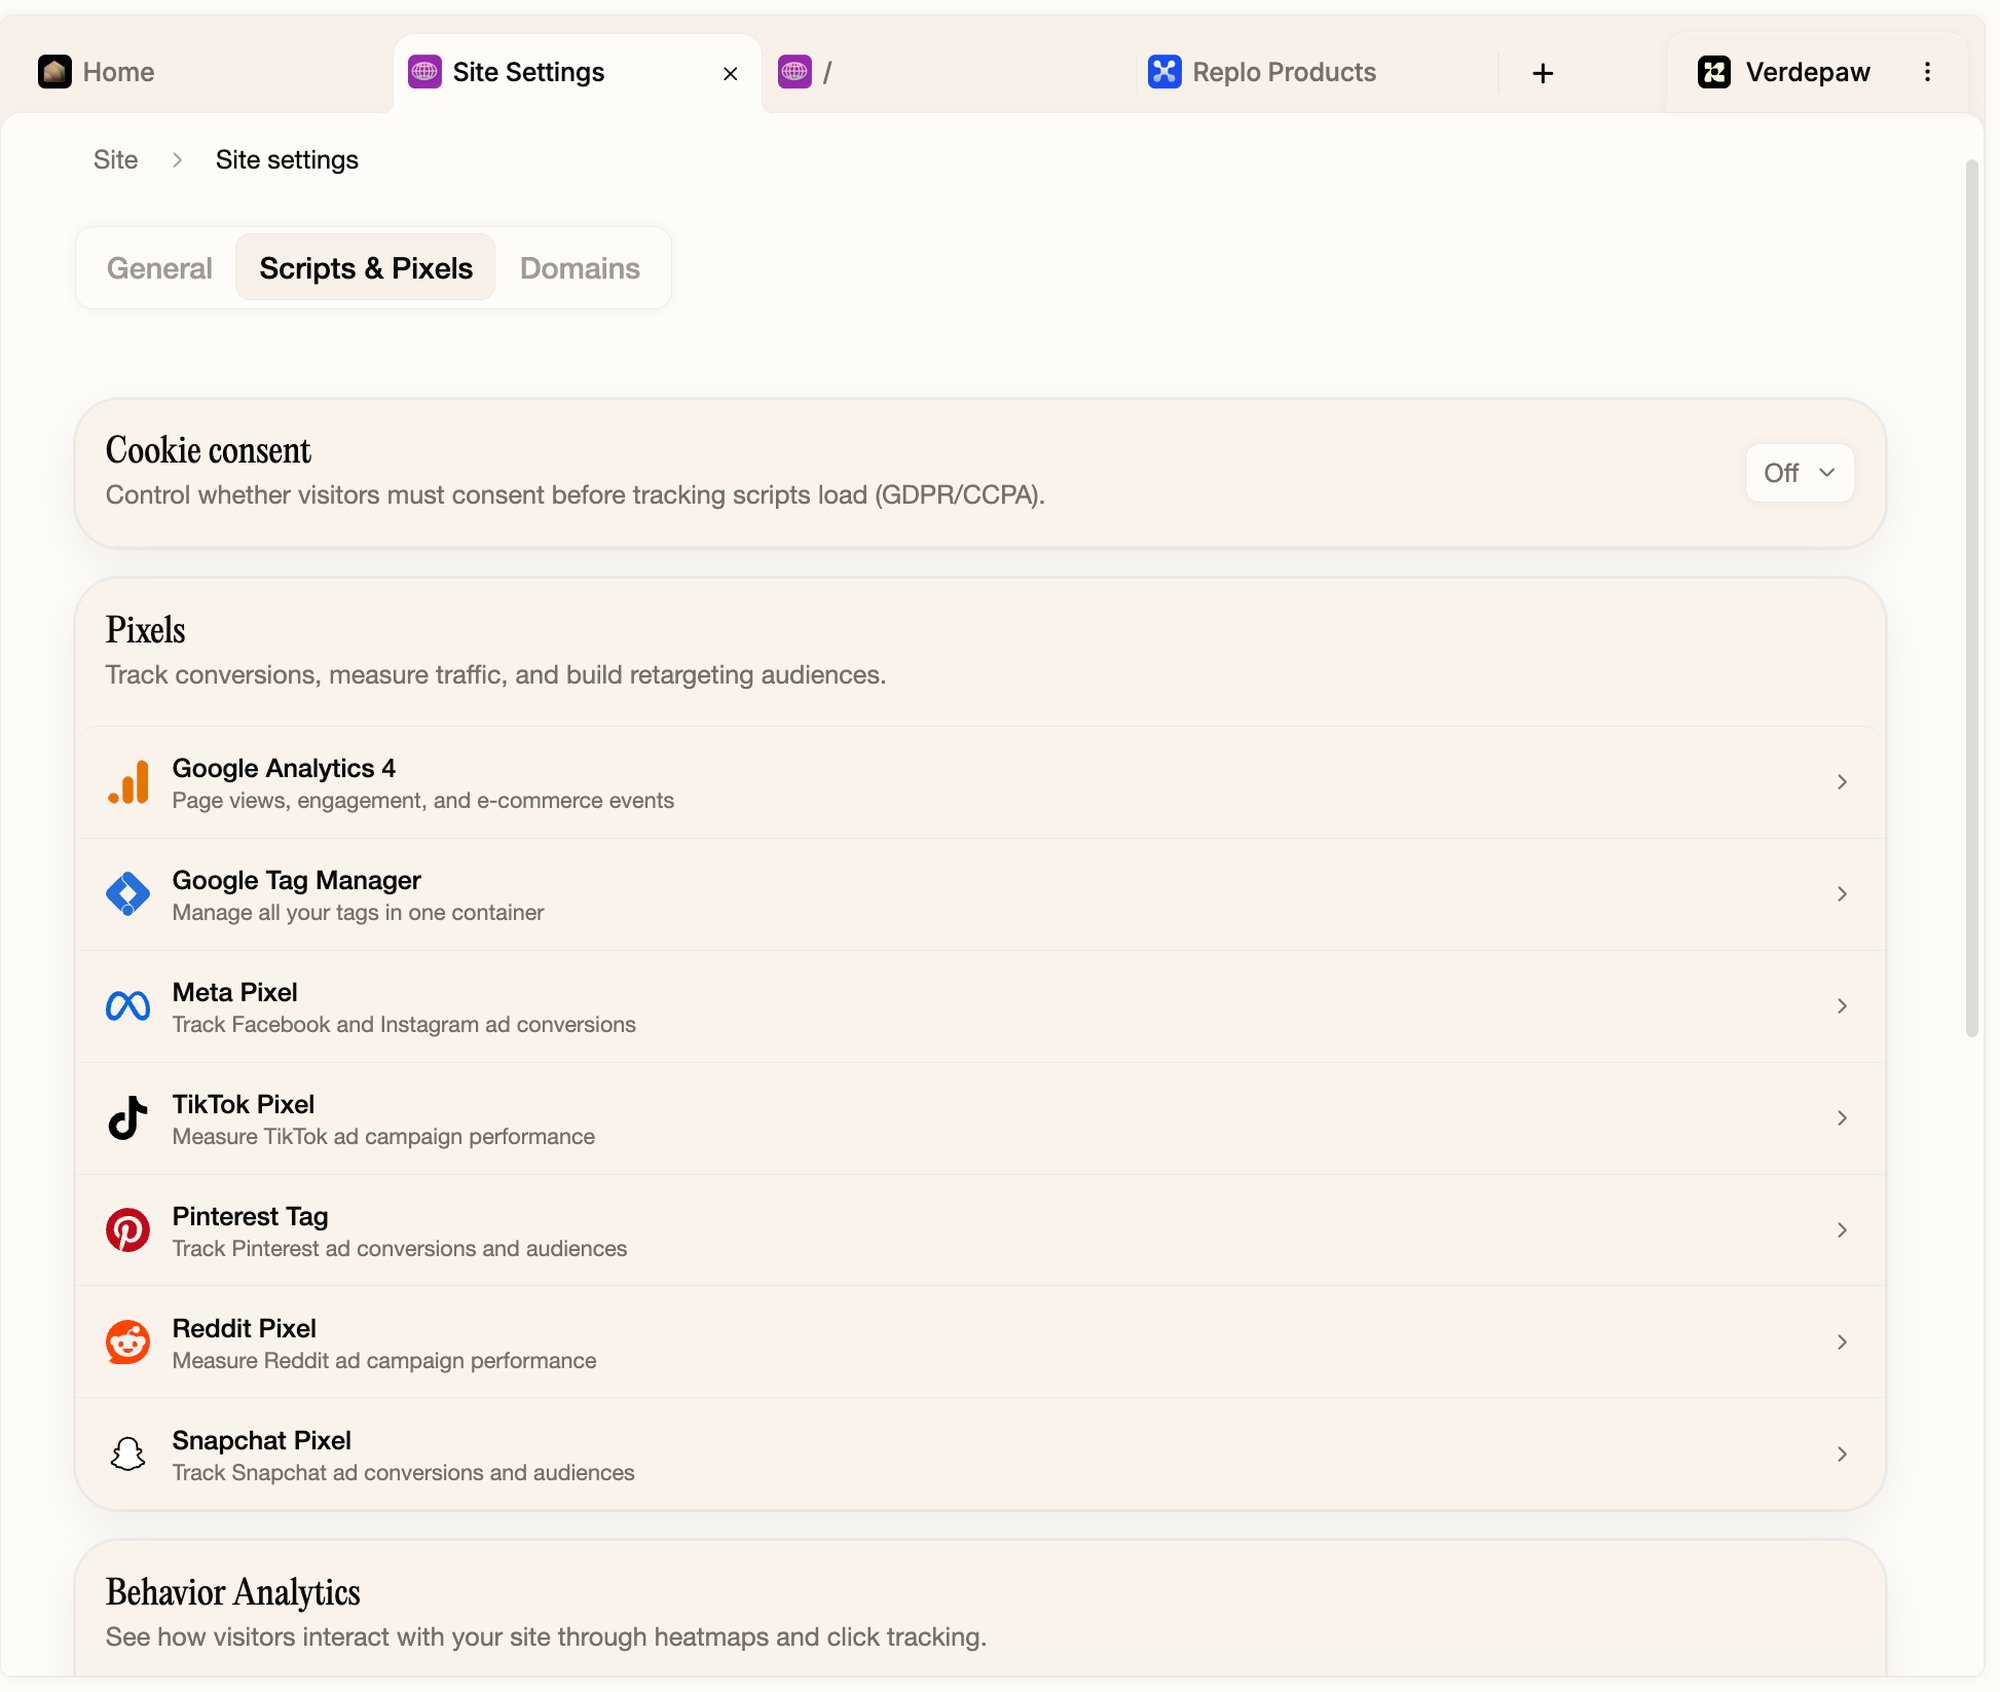Click the Google Tag Manager diamond icon
Screen dimensions: 2000x1692
pyautogui.click(x=128, y=894)
